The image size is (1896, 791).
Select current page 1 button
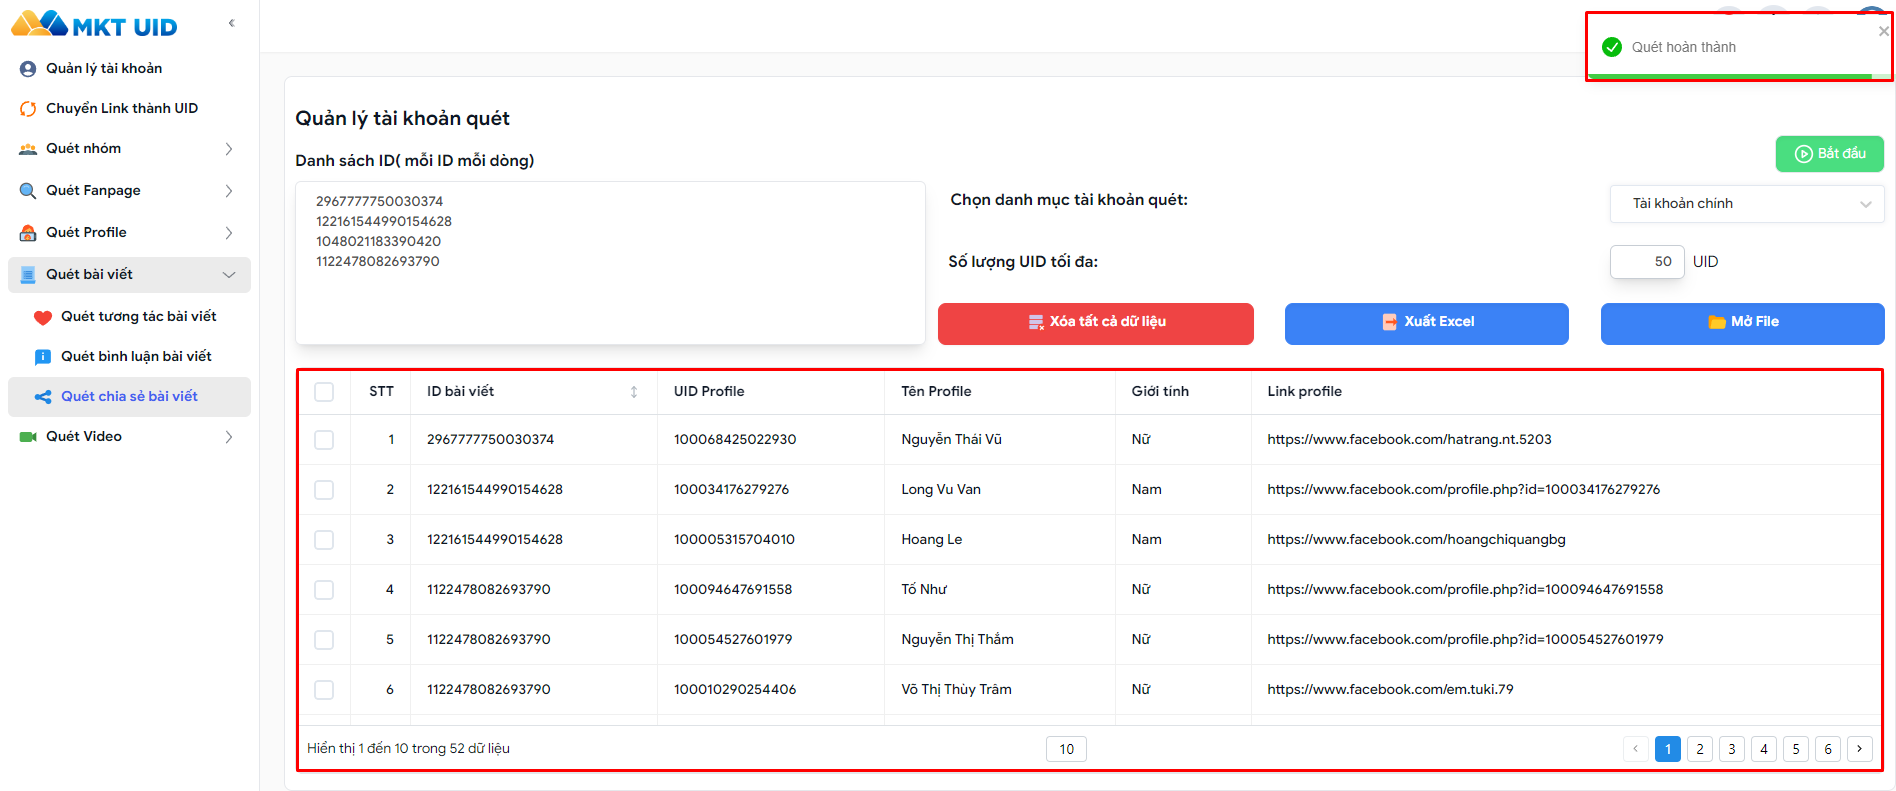coord(1668,749)
